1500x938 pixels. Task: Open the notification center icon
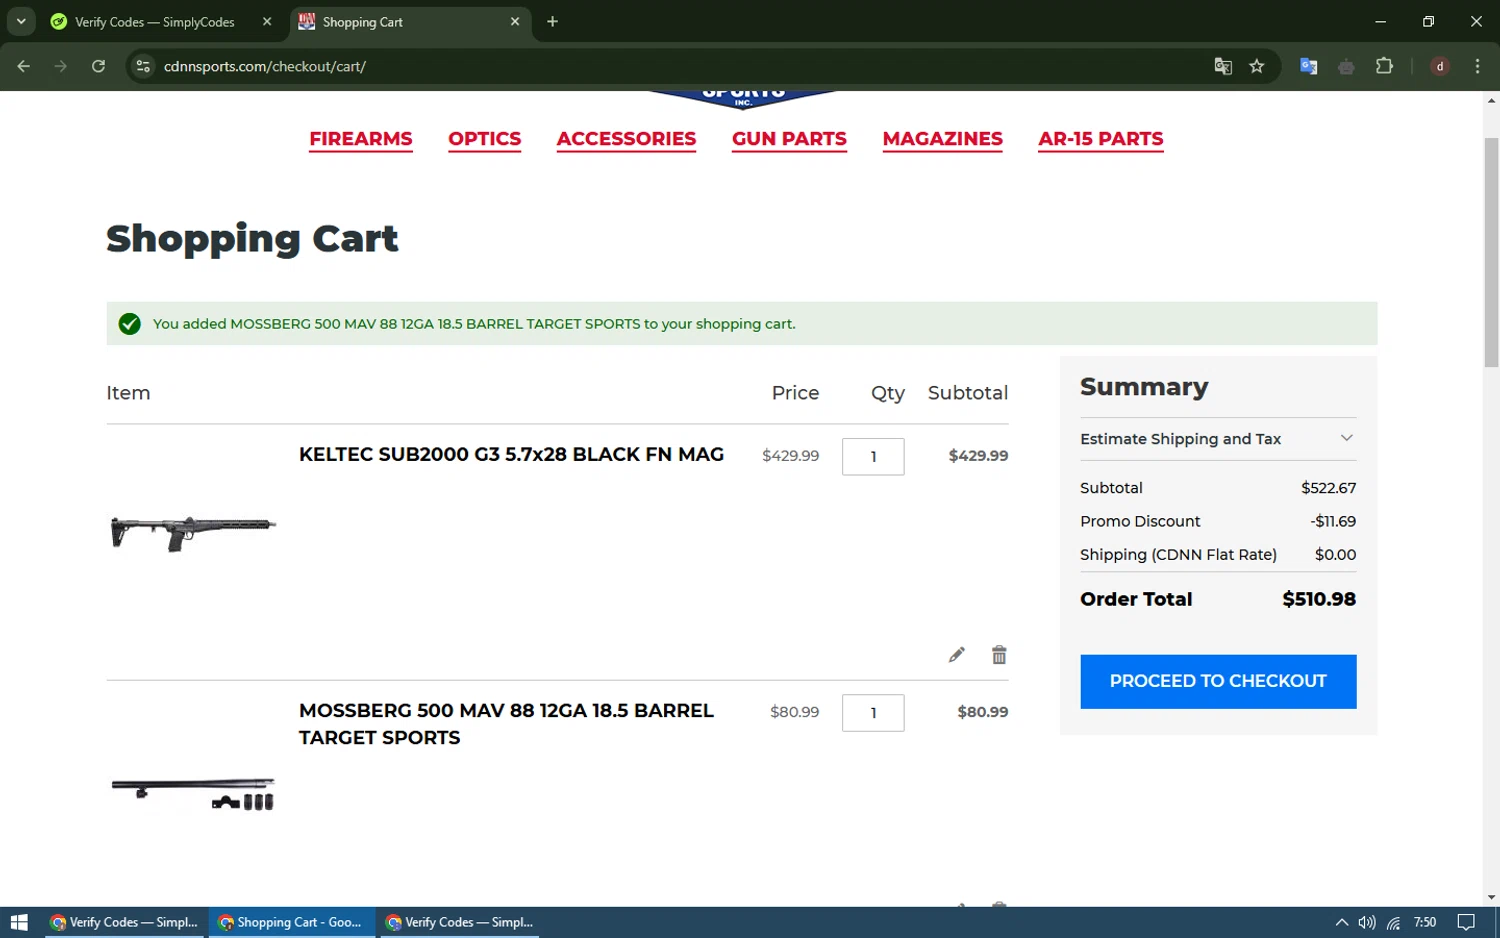coord(1466,922)
